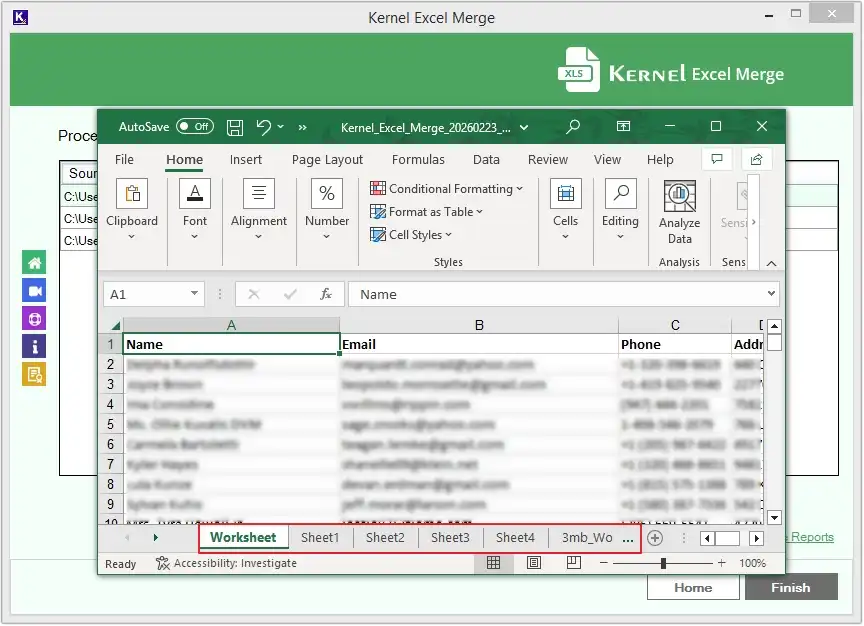
Task: Click the Finish button
Action: pos(791,587)
